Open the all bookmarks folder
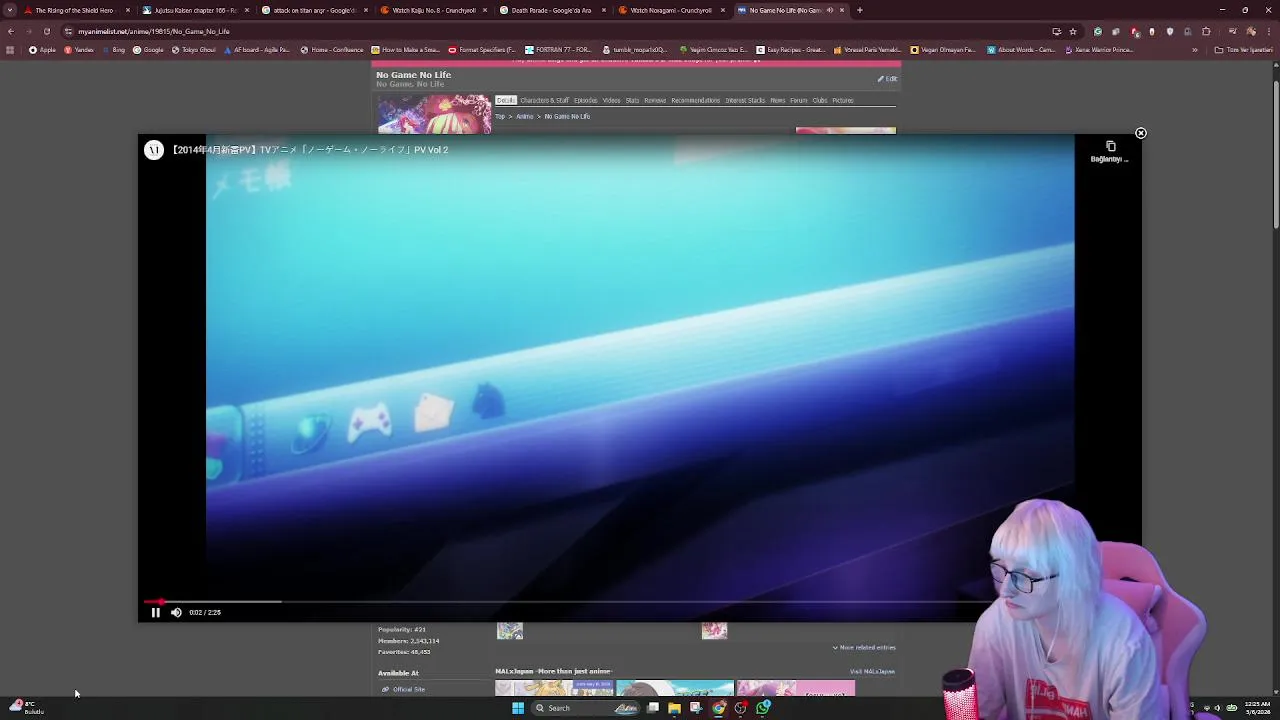 tap(1244, 50)
